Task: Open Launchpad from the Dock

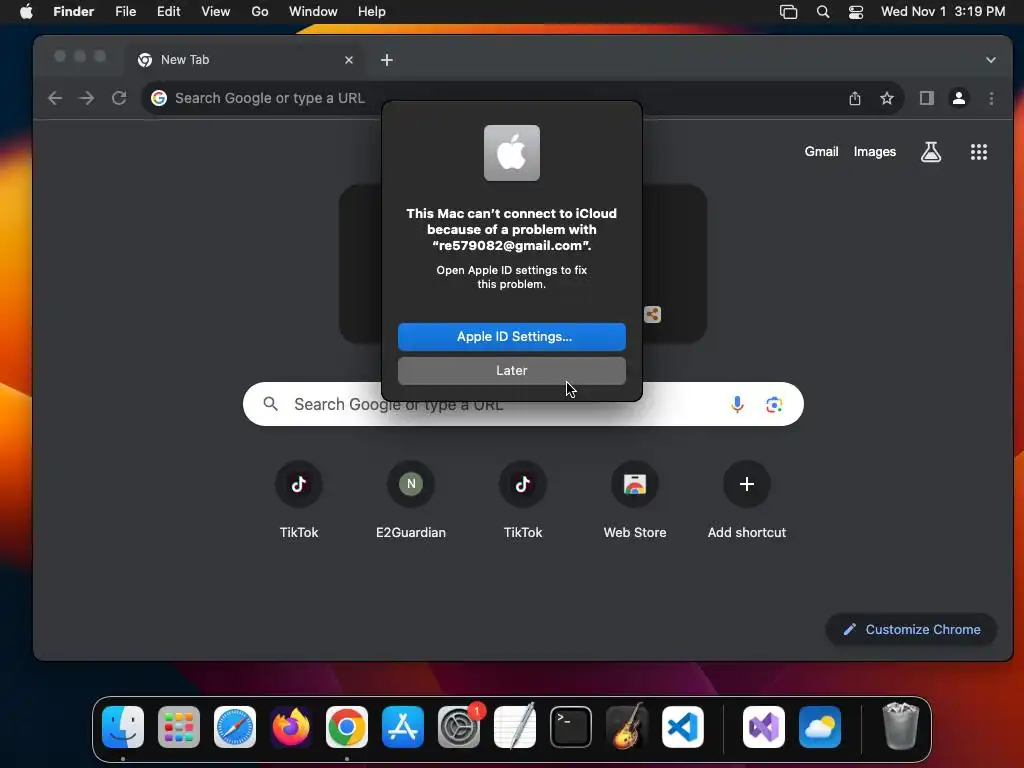Action: [x=179, y=727]
